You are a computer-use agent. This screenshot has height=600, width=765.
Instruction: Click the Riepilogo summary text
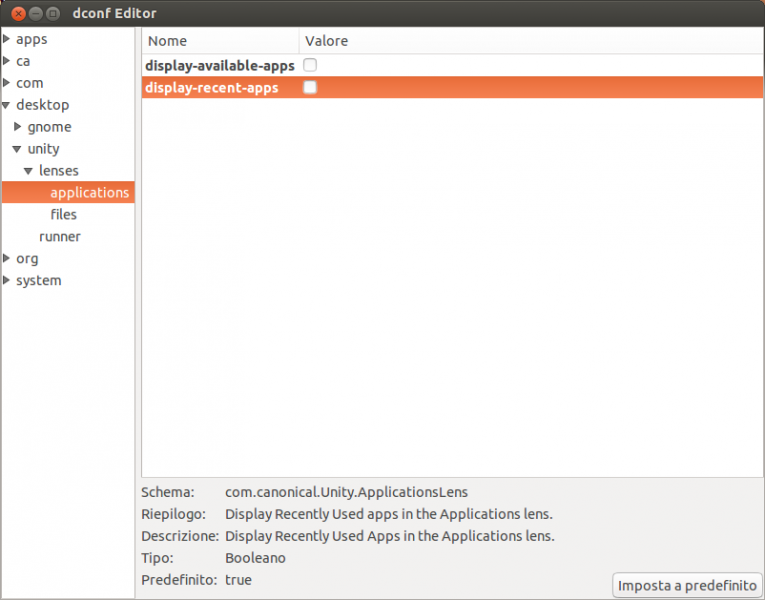389,514
